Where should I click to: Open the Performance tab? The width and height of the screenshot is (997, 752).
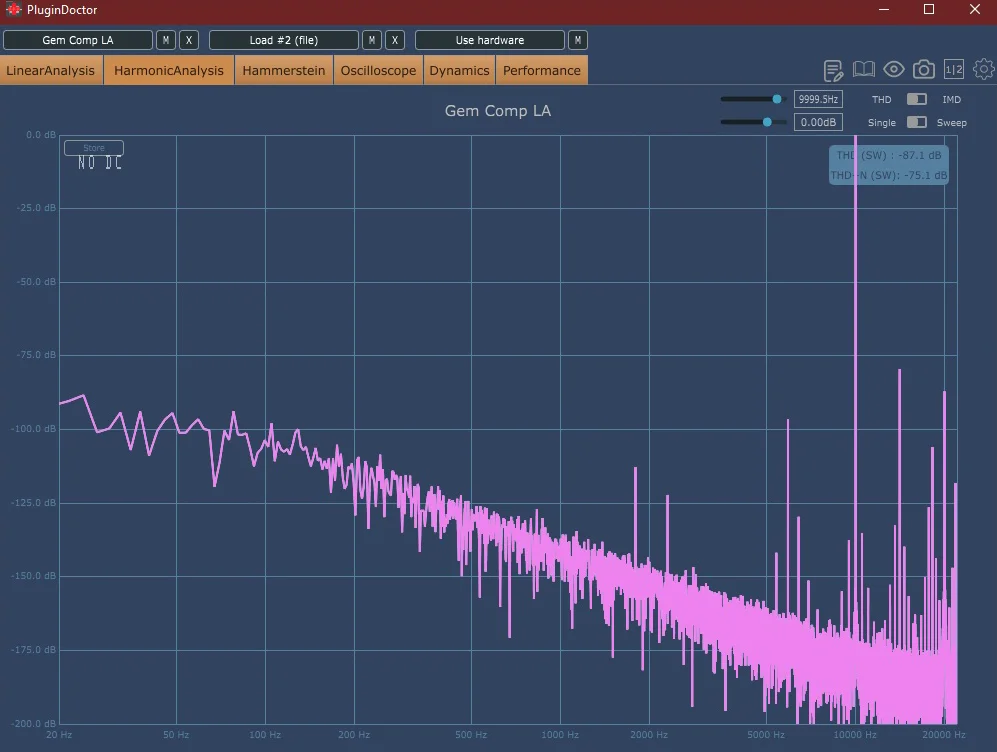click(x=542, y=71)
